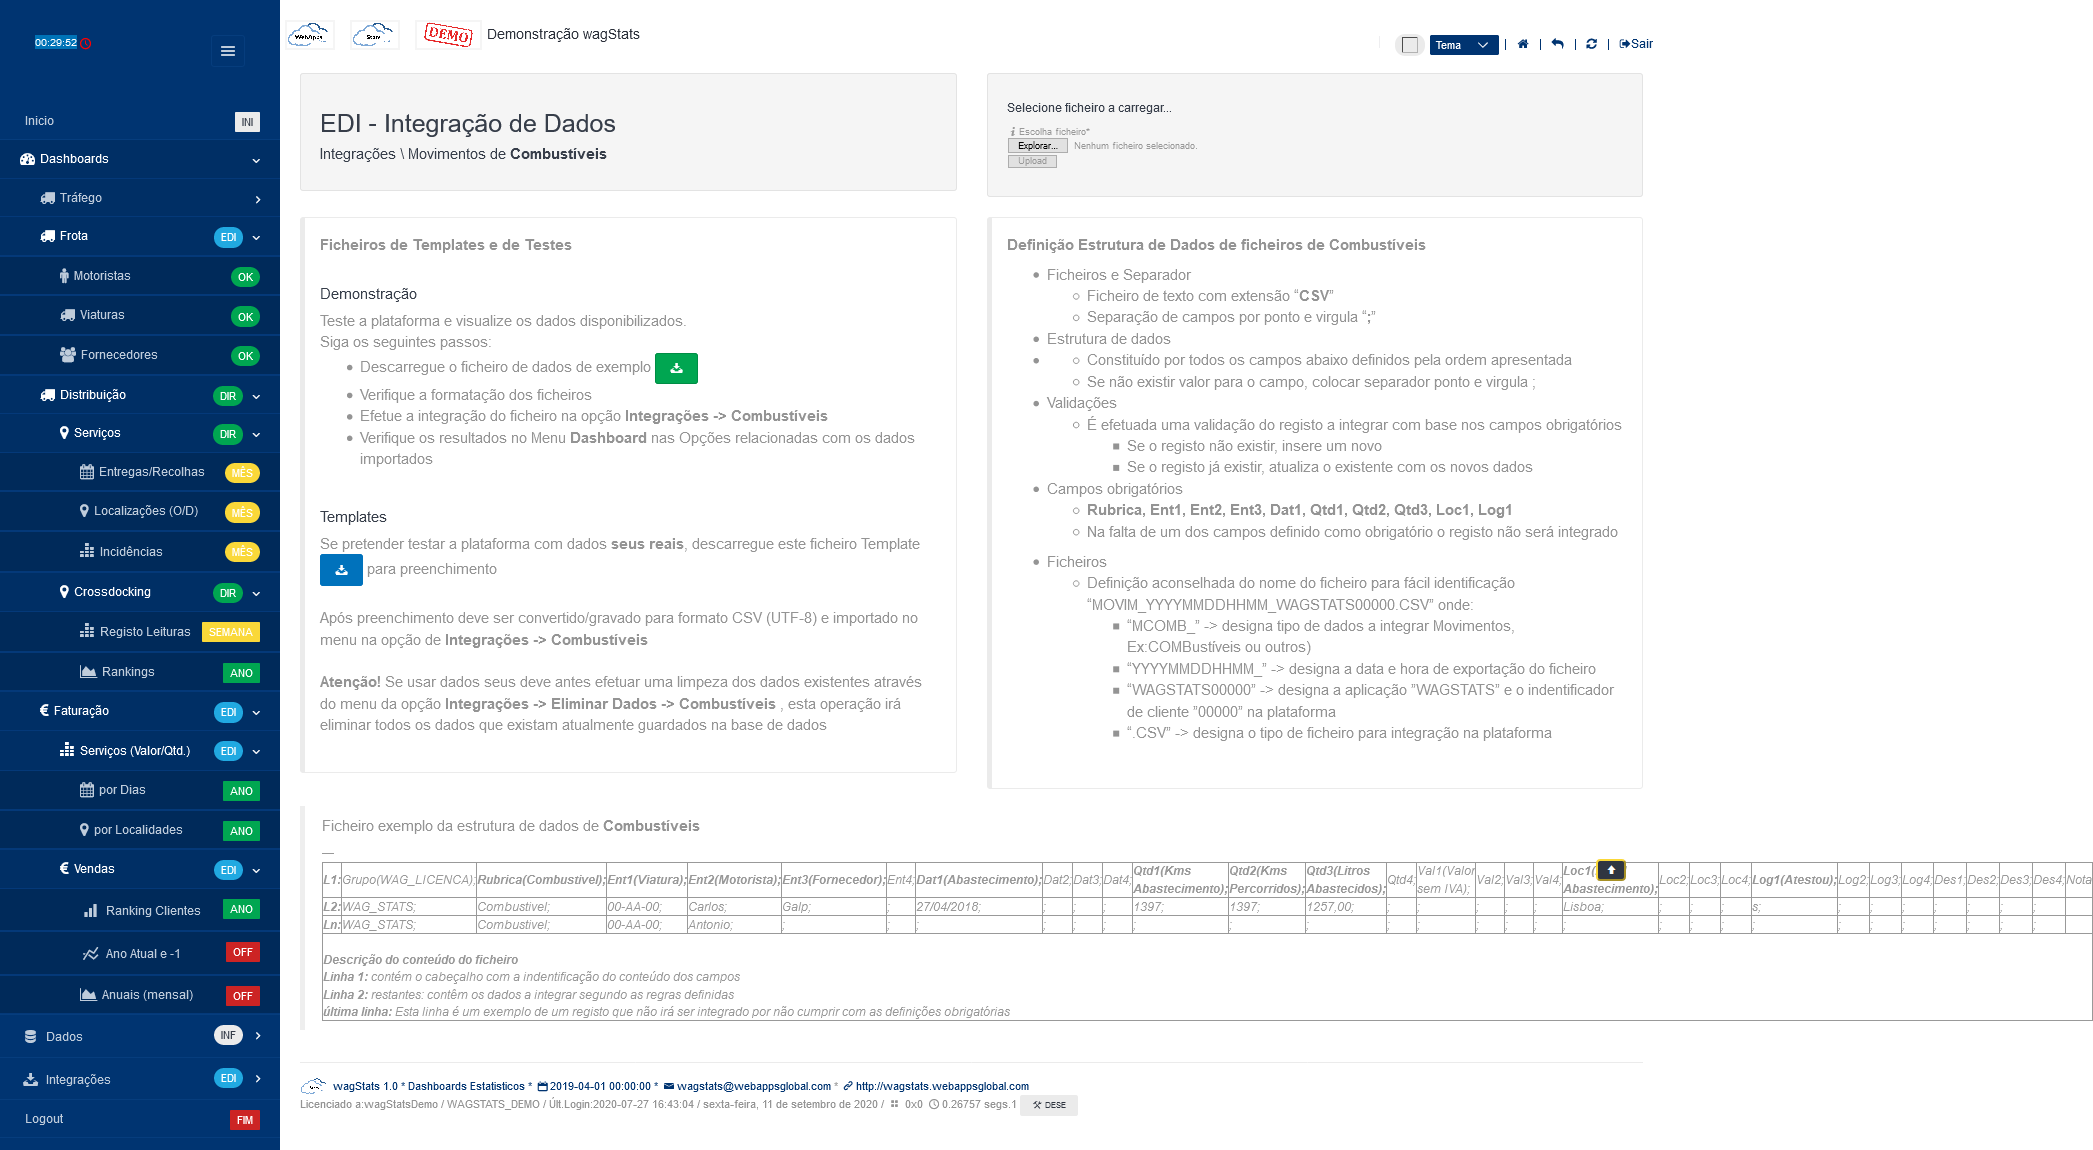This screenshot has height=1150, width=2093.
Task: Click the INF badge beside Dados
Action: coord(228,1035)
